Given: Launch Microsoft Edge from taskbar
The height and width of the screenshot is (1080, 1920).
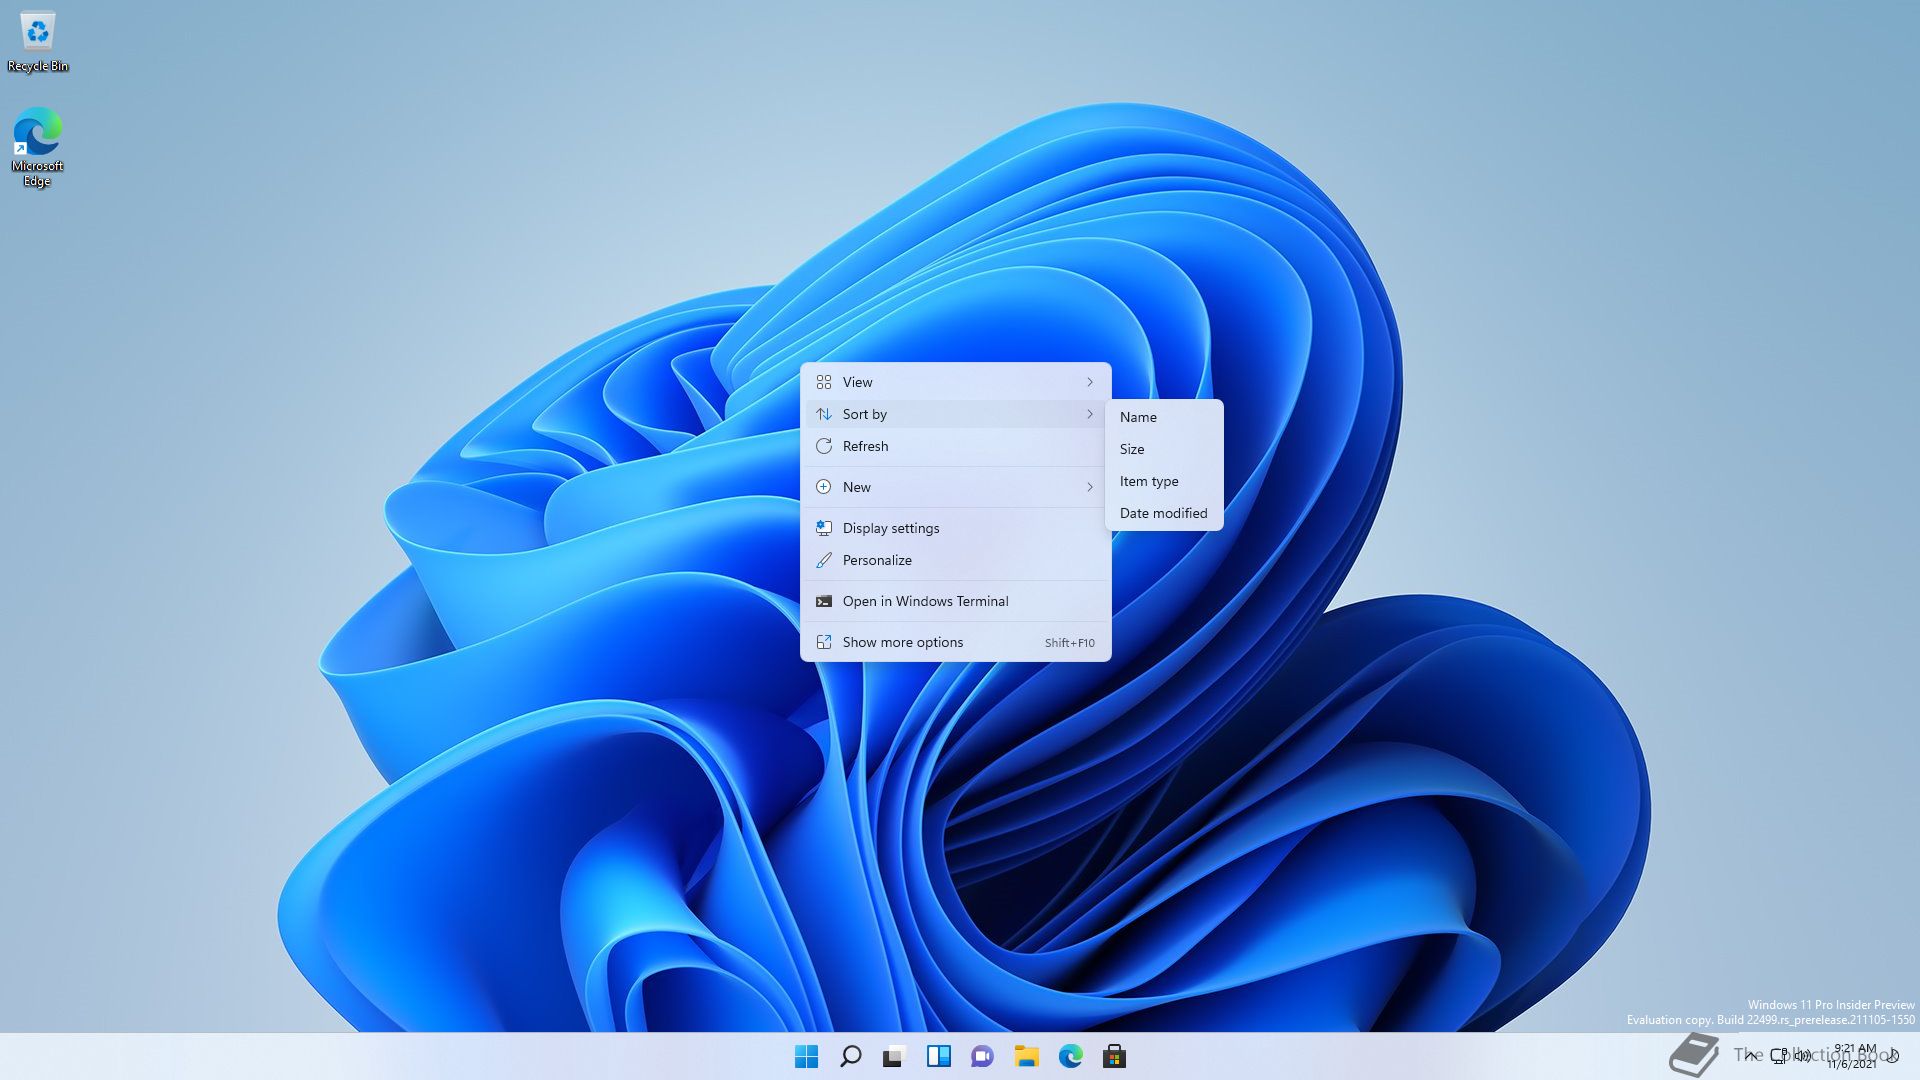Looking at the screenshot, I should (x=1070, y=1056).
